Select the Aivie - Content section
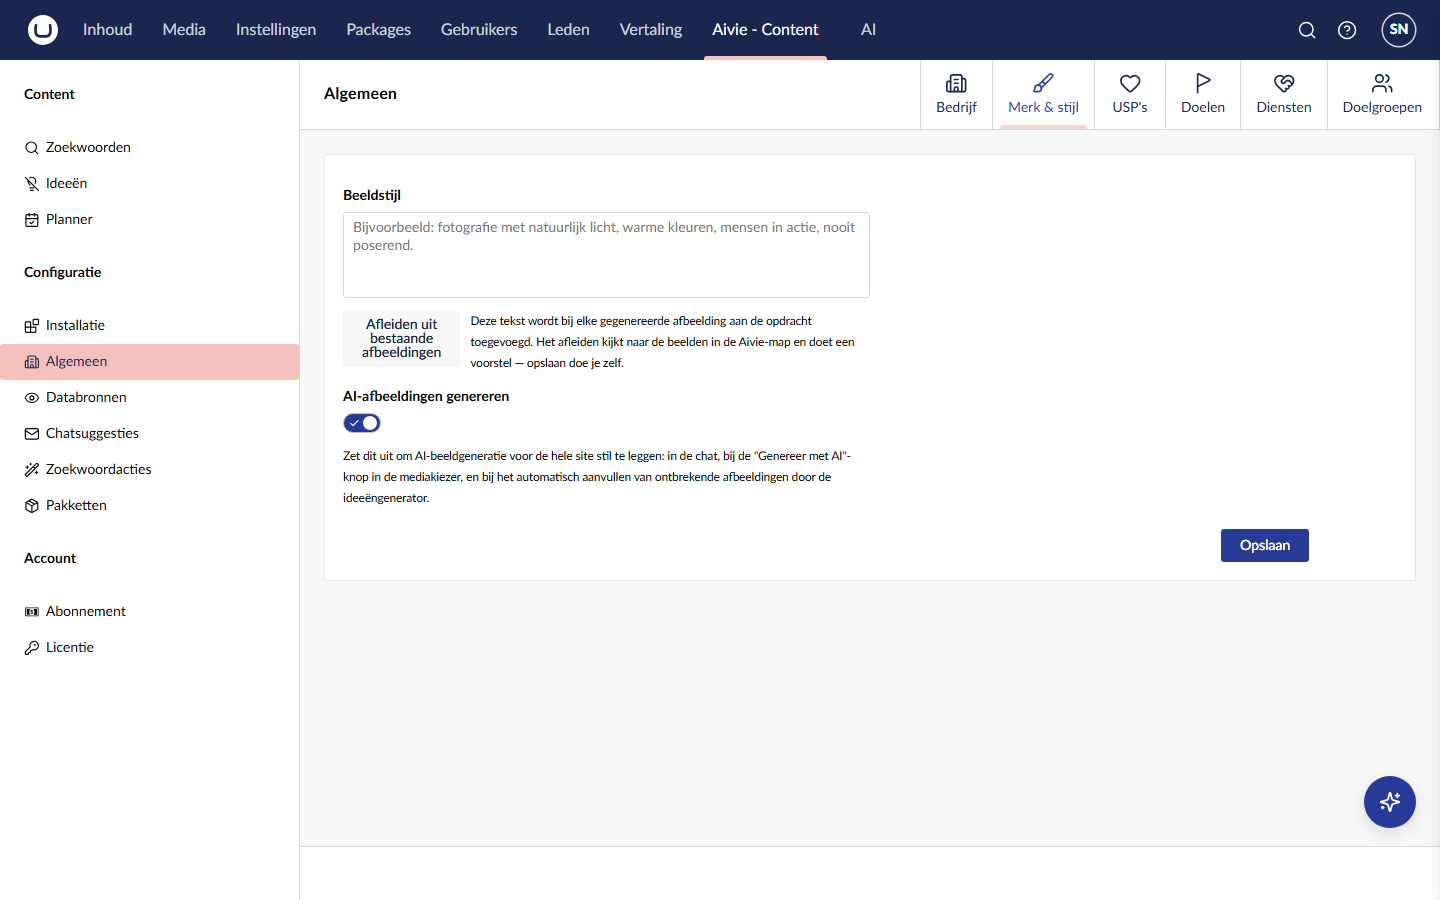 tap(765, 30)
